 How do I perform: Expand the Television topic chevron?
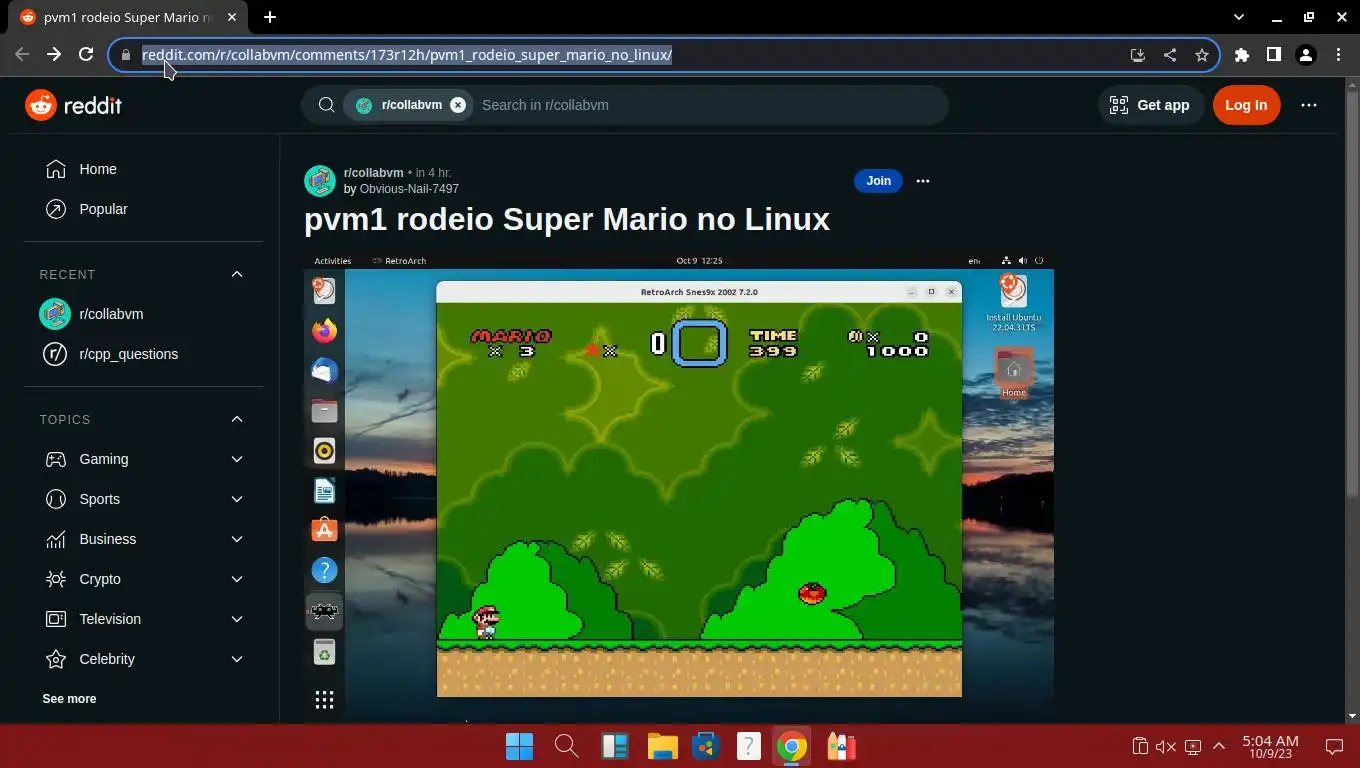[x=237, y=619]
